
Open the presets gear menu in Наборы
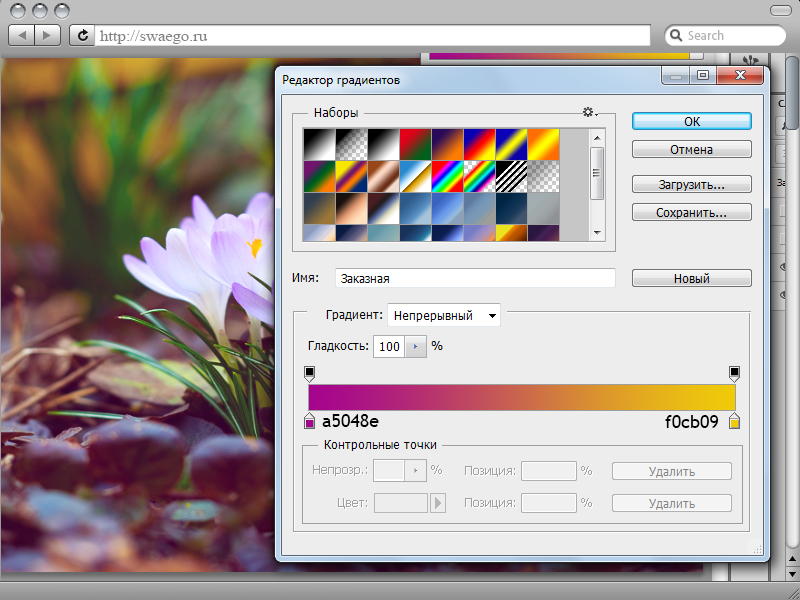coord(589,112)
